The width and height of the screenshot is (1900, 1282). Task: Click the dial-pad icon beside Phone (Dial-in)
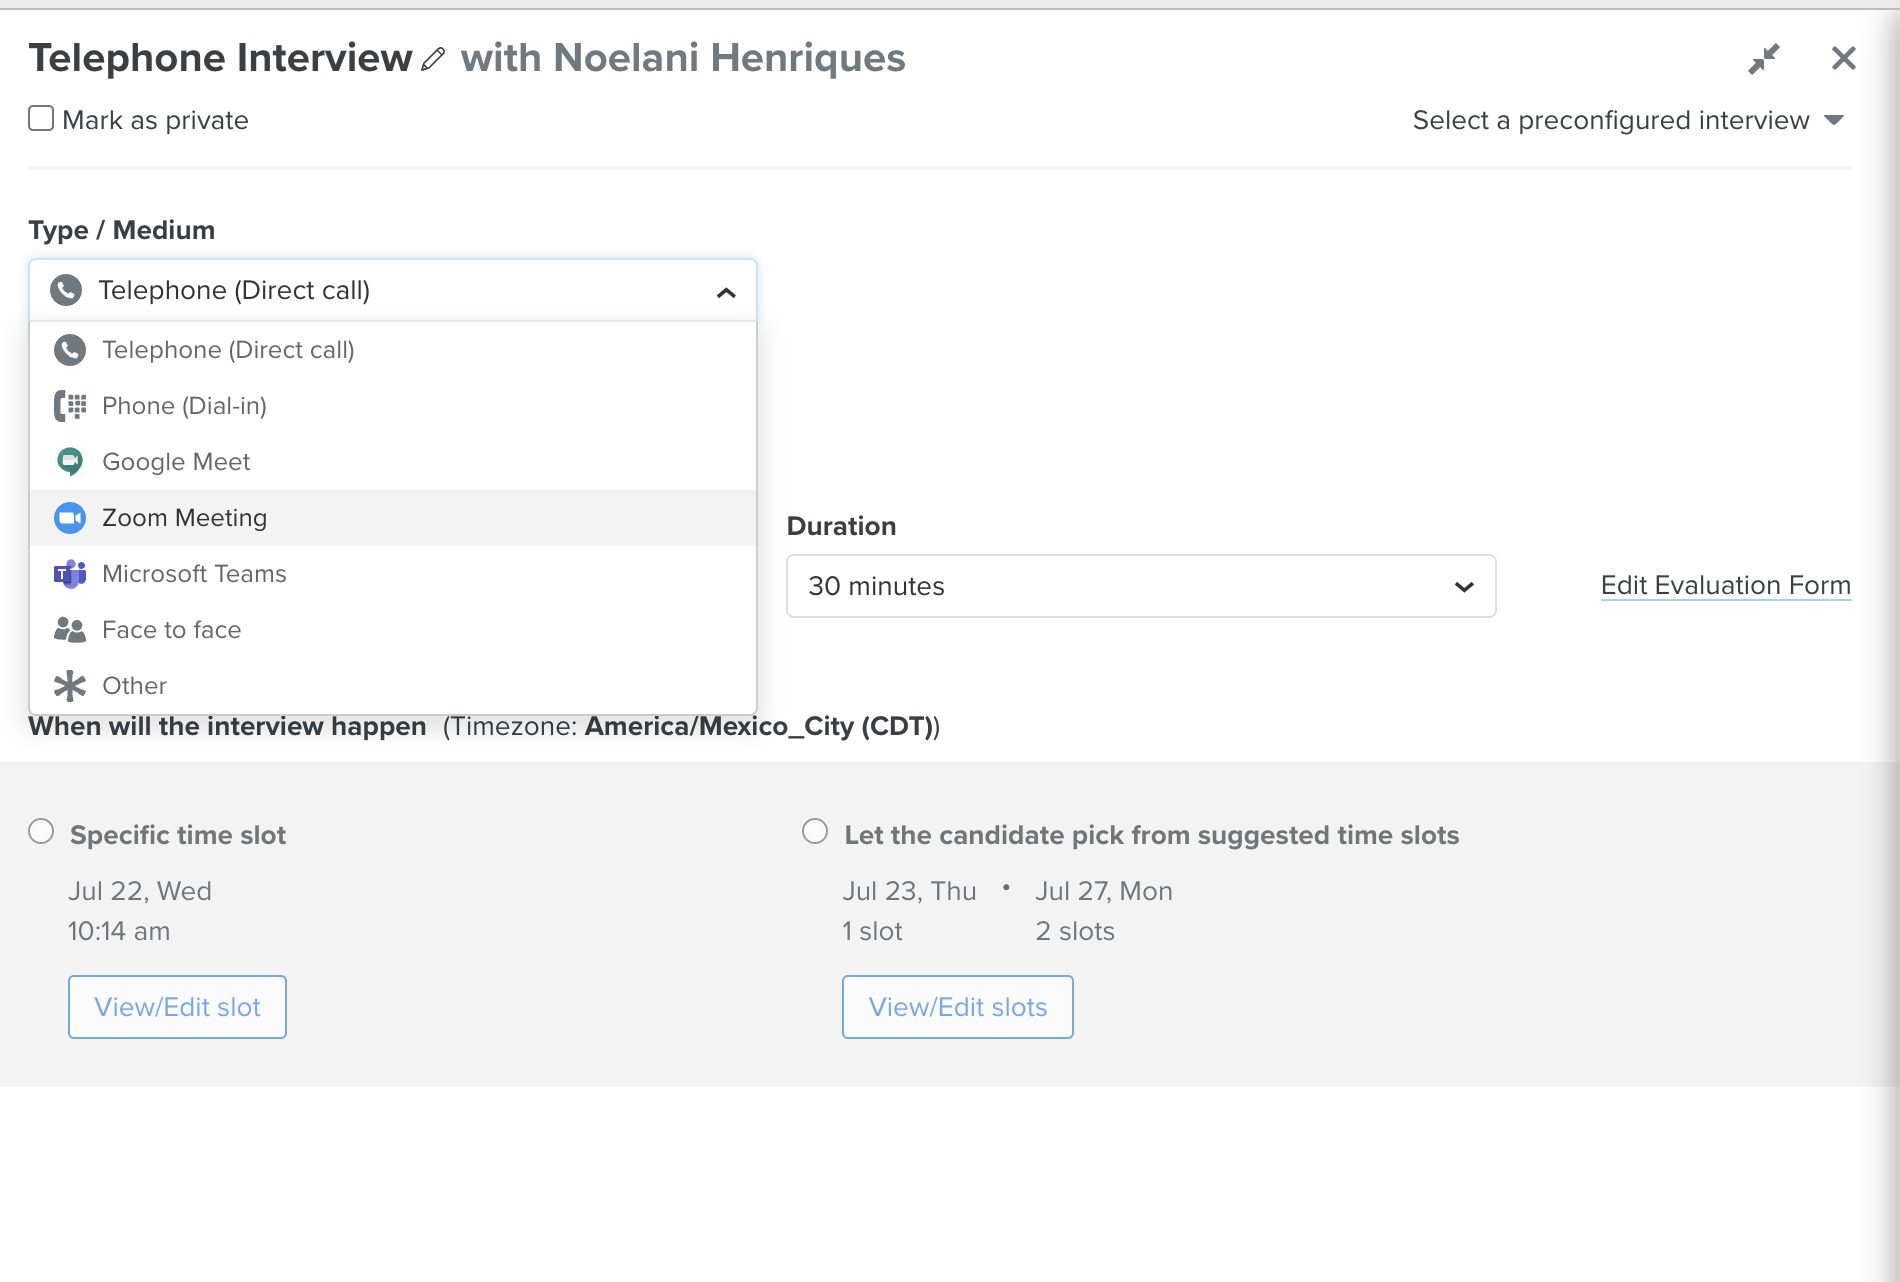(70, 406)
